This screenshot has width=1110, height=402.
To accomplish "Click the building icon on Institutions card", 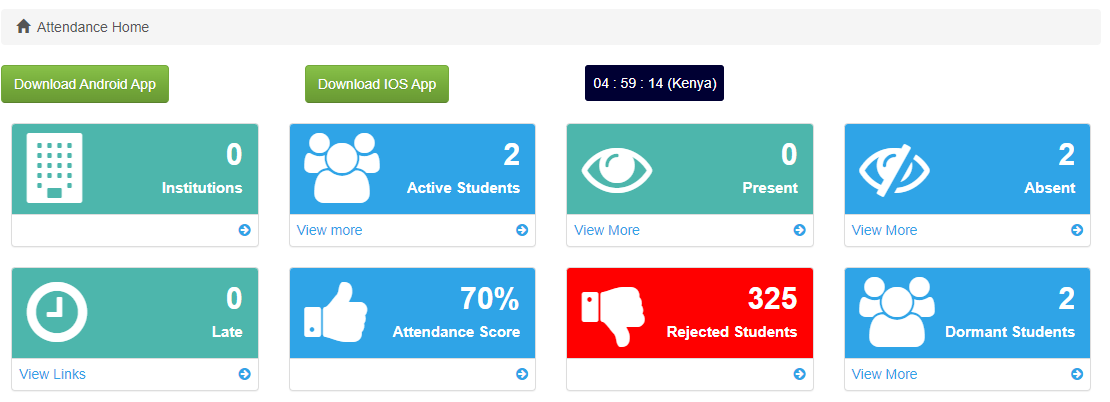I will click(55, 168).
